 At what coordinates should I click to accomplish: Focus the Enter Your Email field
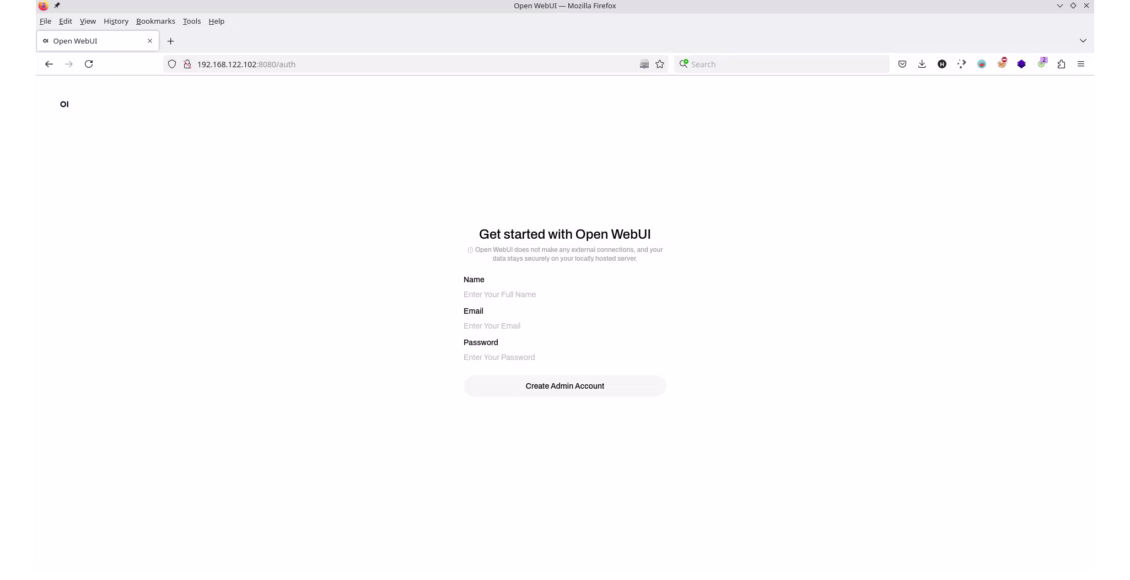point(564,326)
